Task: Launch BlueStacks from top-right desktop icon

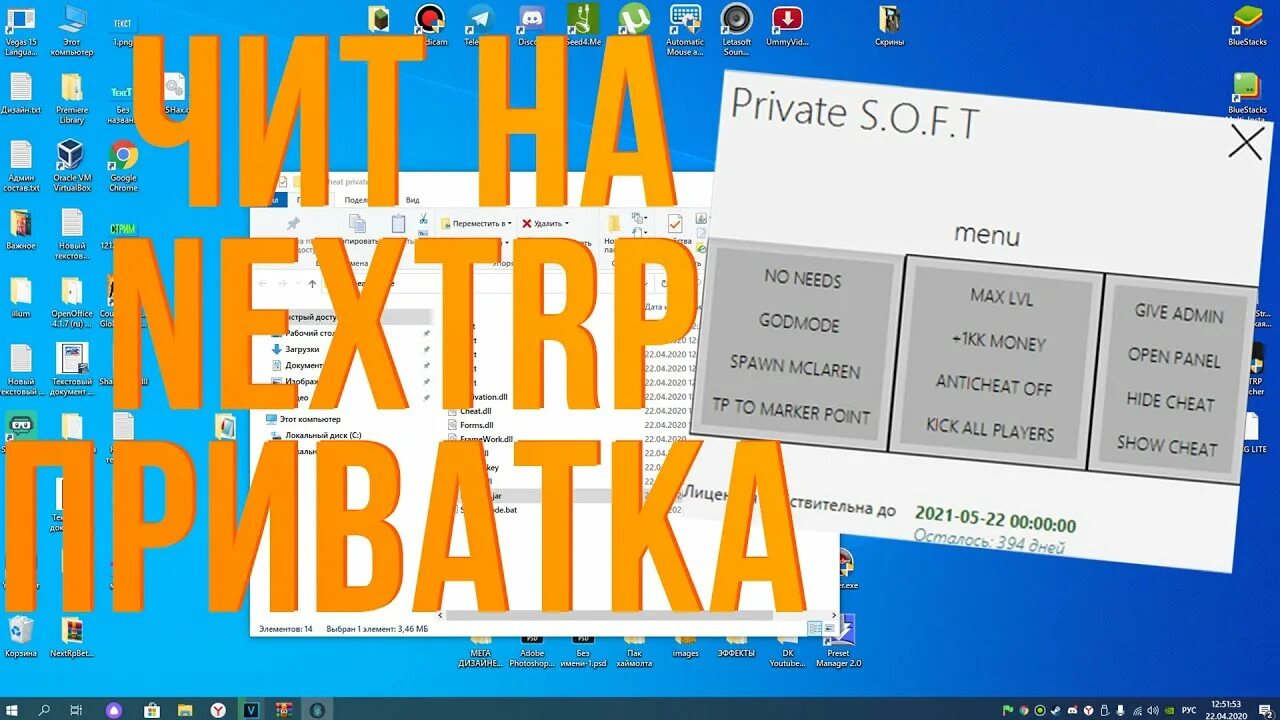Action: pos(1247,27)
